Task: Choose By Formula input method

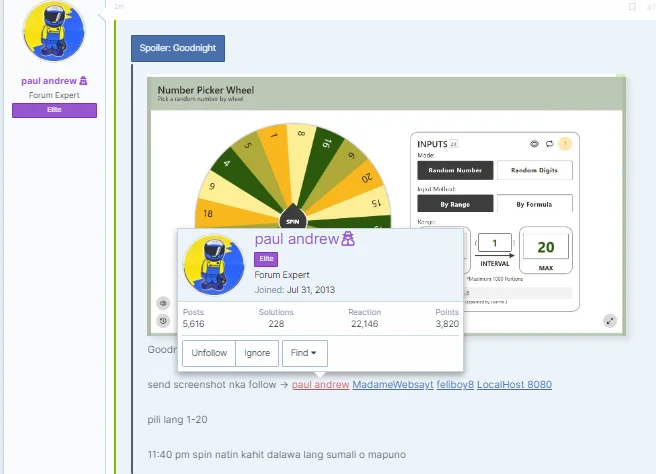Action: [534, 204]
